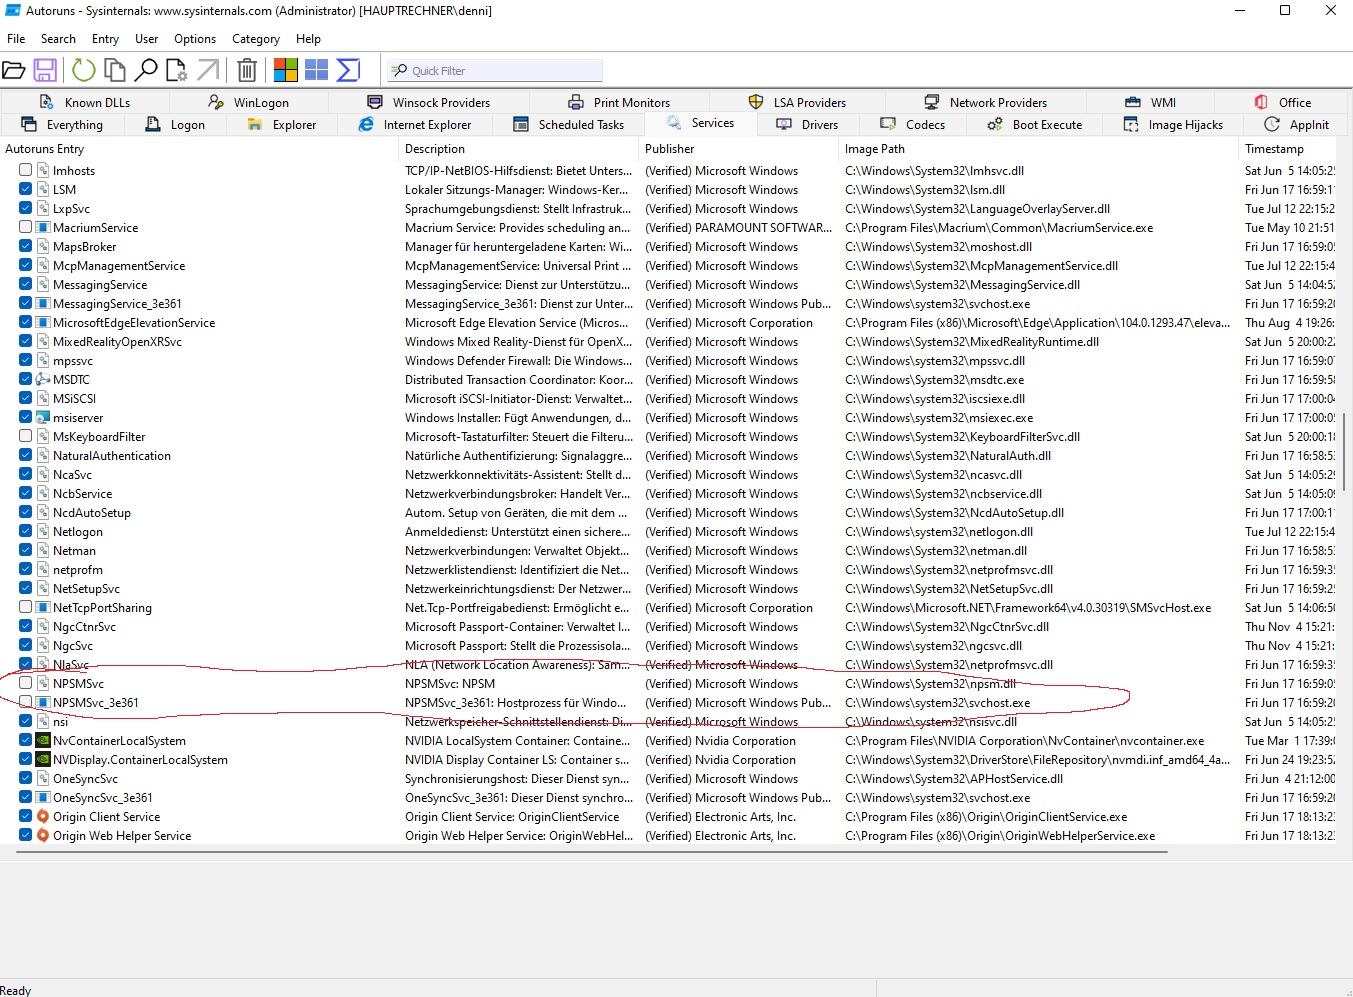Click the Find magnifier toolbar icon
1353x997 pixels.
pyautogui.click(x=146, y=70)
